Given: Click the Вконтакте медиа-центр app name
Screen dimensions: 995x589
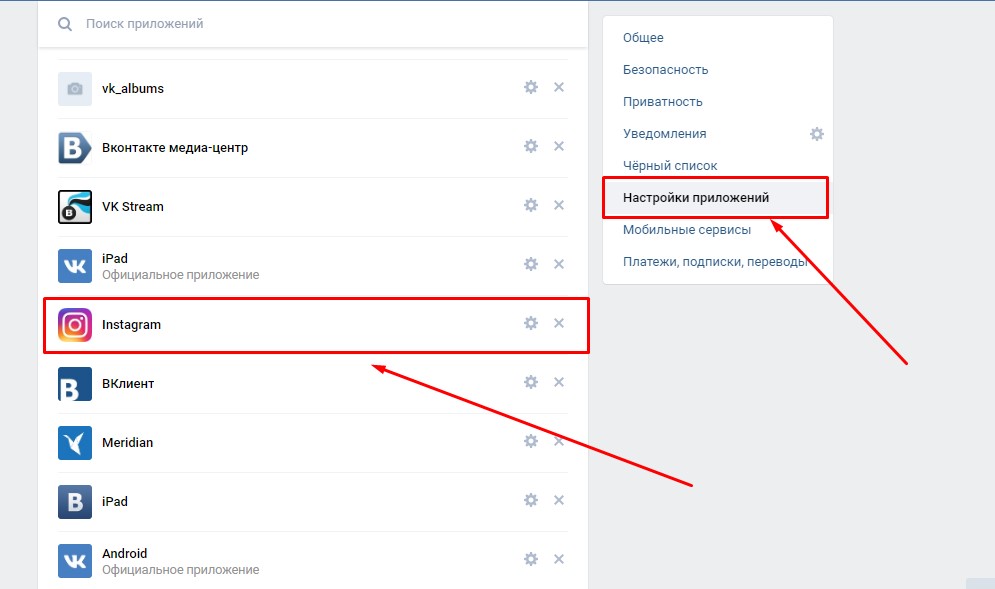Looking at the screenshot, I should 175,148.
